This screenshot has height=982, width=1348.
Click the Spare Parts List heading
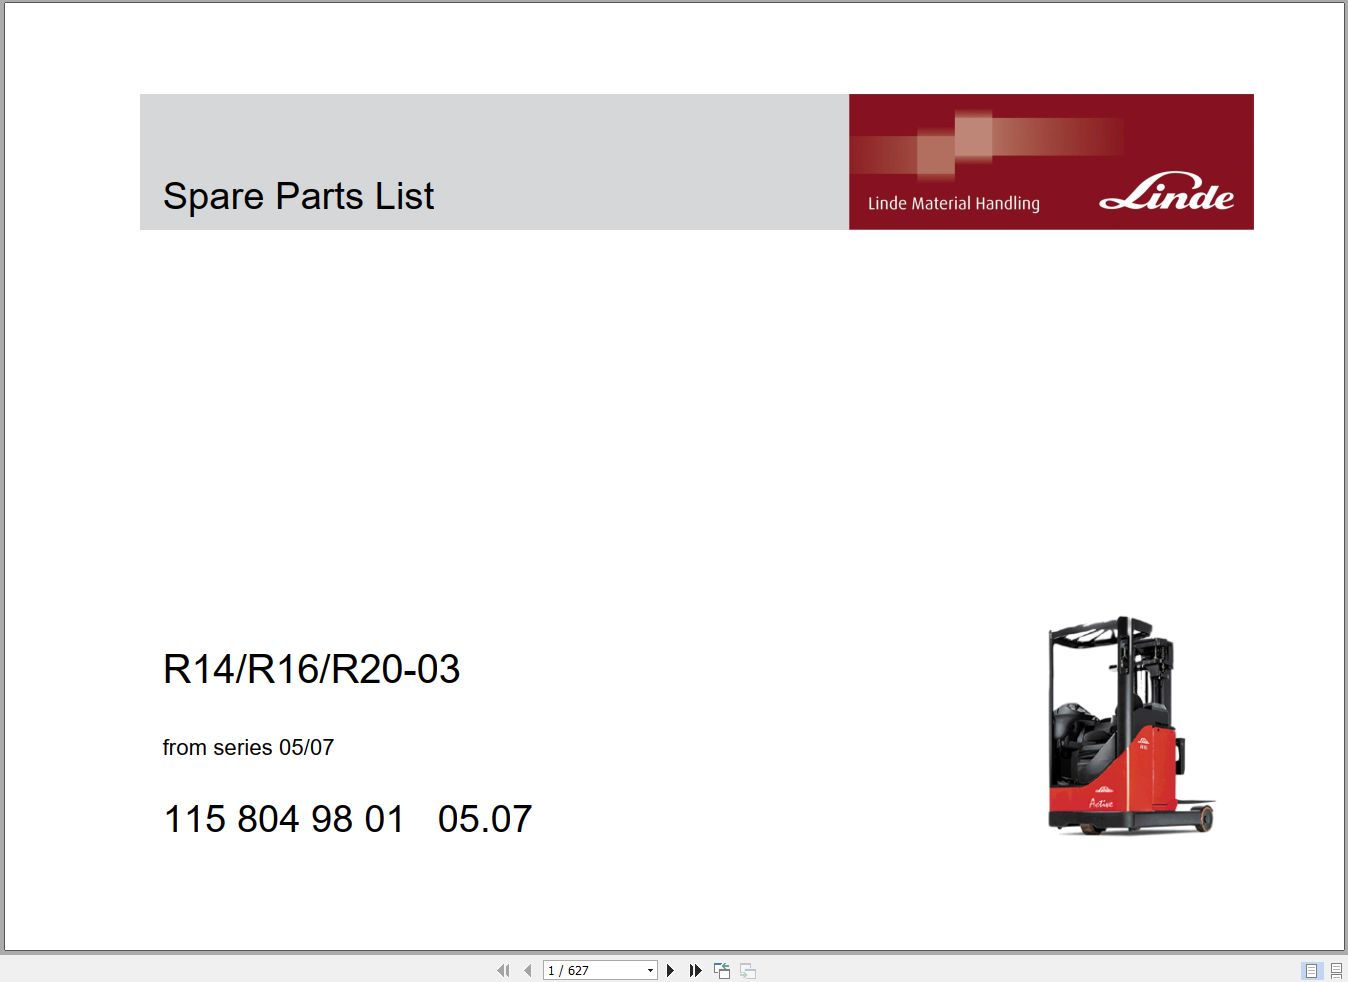299,197
